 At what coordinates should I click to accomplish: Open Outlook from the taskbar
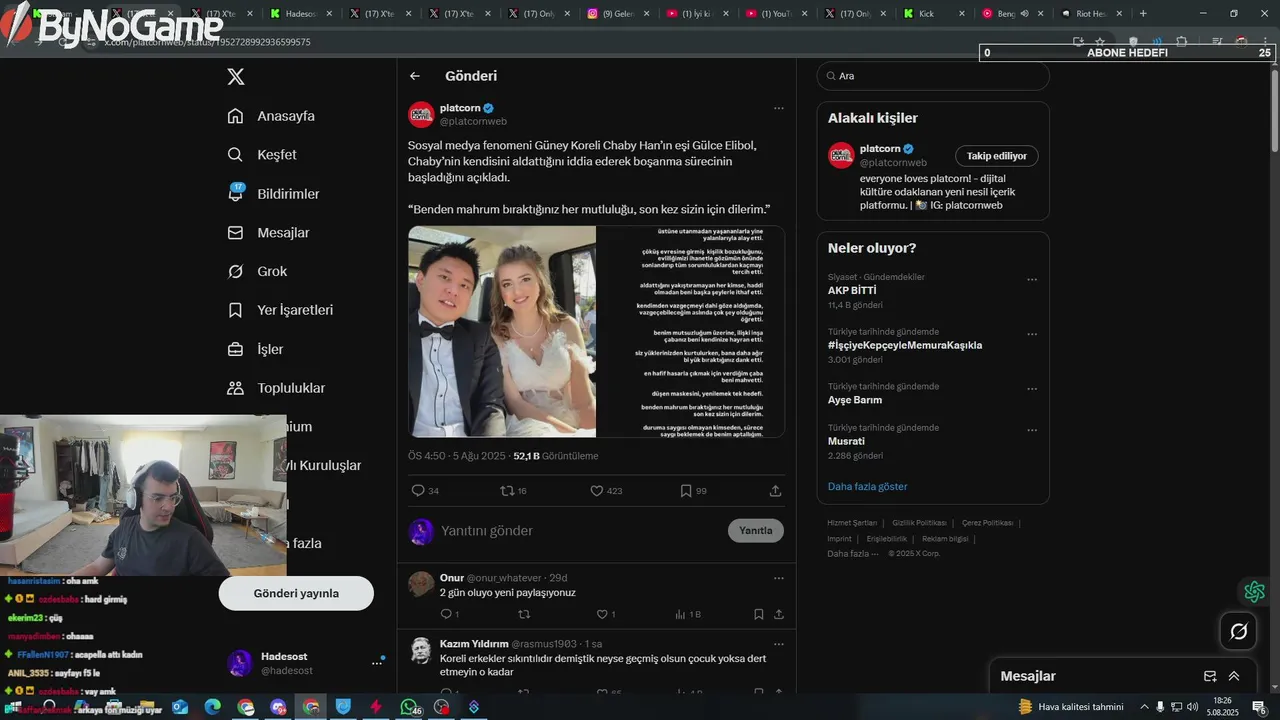click(x=180, y=707)
